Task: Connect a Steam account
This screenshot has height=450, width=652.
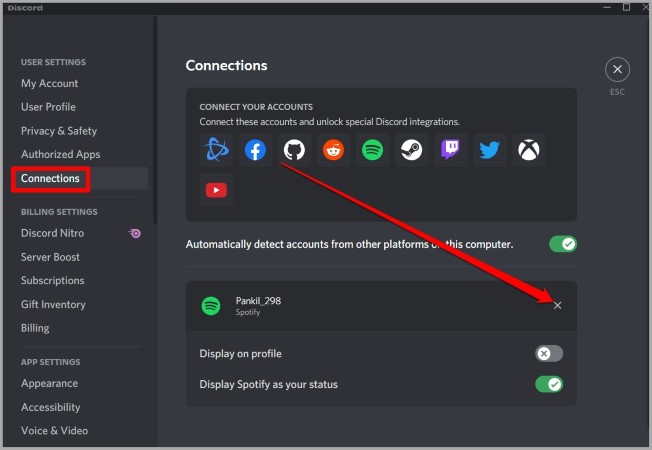Action: click(412, 150)
